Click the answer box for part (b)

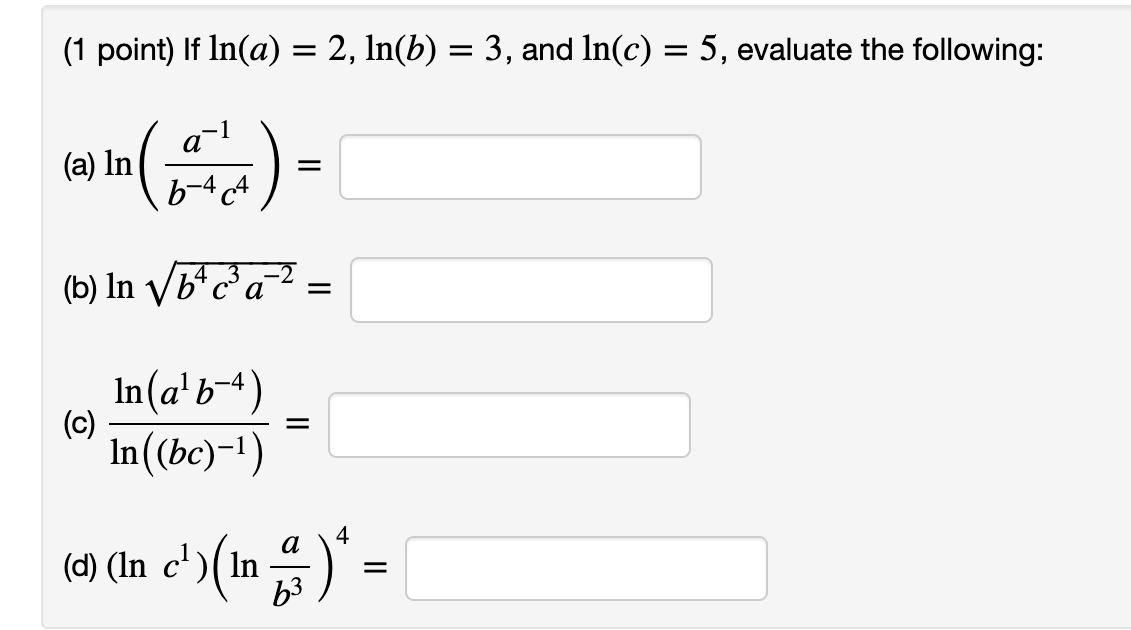point(530,288)
